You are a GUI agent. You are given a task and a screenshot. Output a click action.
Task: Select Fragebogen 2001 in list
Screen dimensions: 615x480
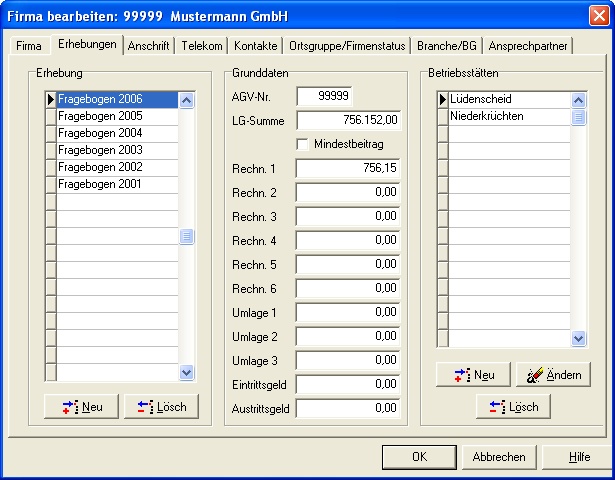pyautogui.click(x=117, y=184)
